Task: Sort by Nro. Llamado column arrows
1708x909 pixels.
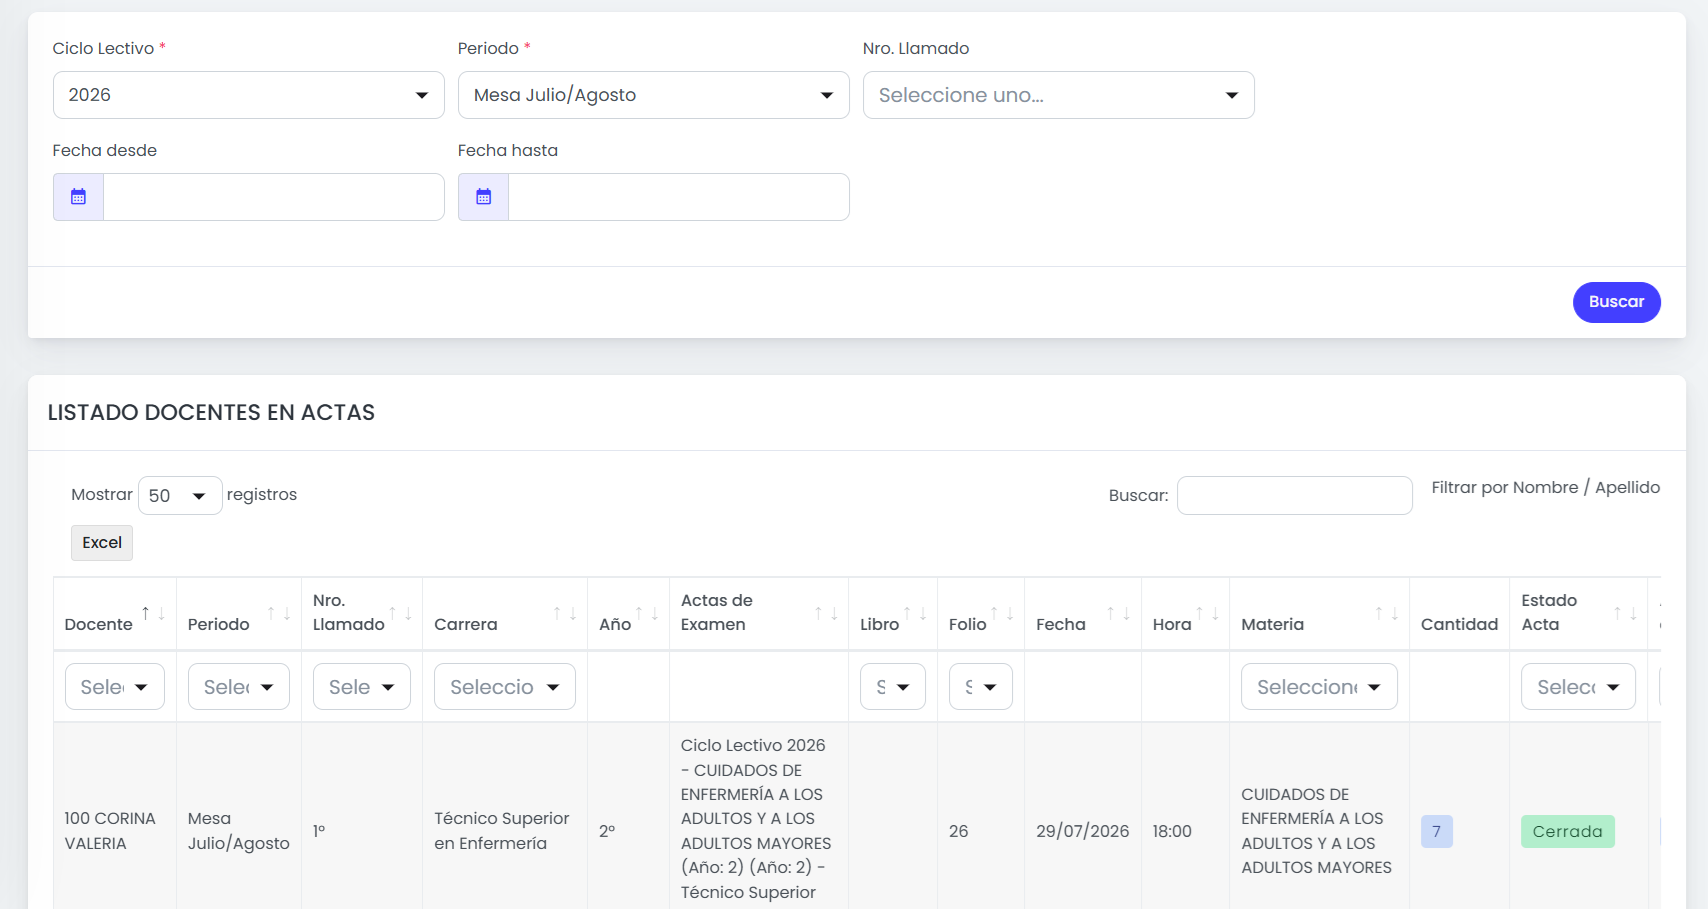Action: 400,613
